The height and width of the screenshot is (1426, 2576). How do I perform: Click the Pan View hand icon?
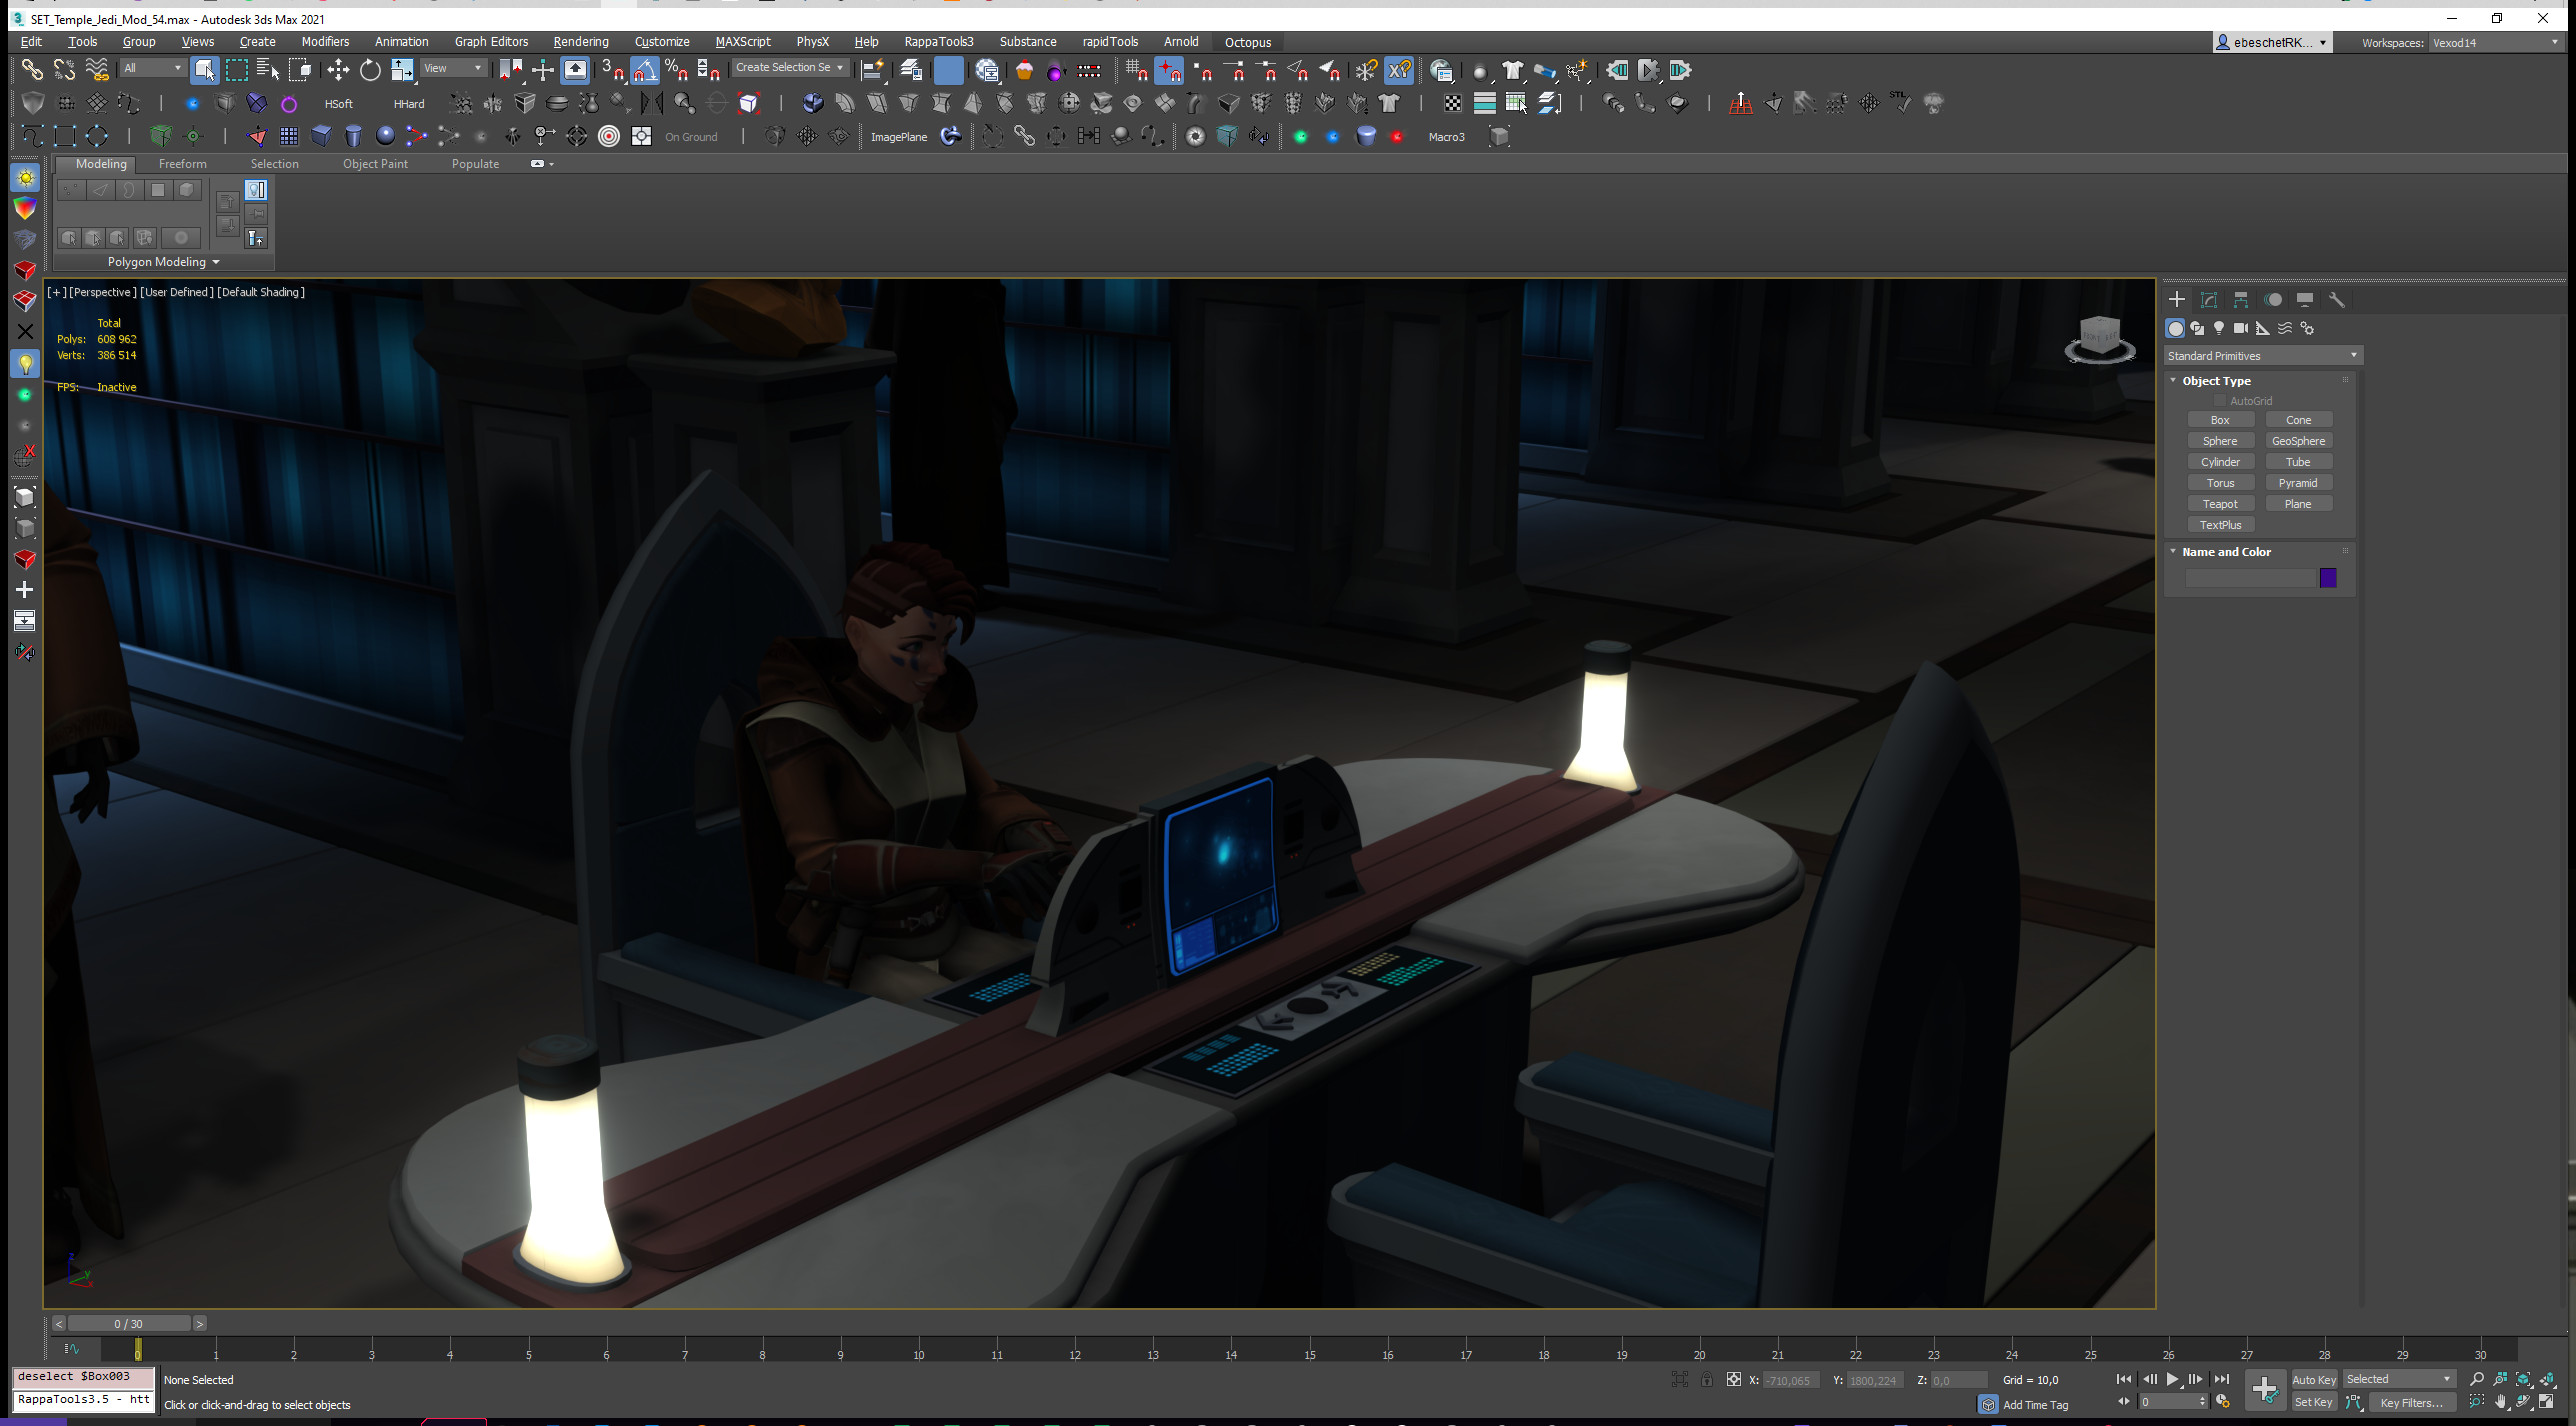tap(2501, 1403)
